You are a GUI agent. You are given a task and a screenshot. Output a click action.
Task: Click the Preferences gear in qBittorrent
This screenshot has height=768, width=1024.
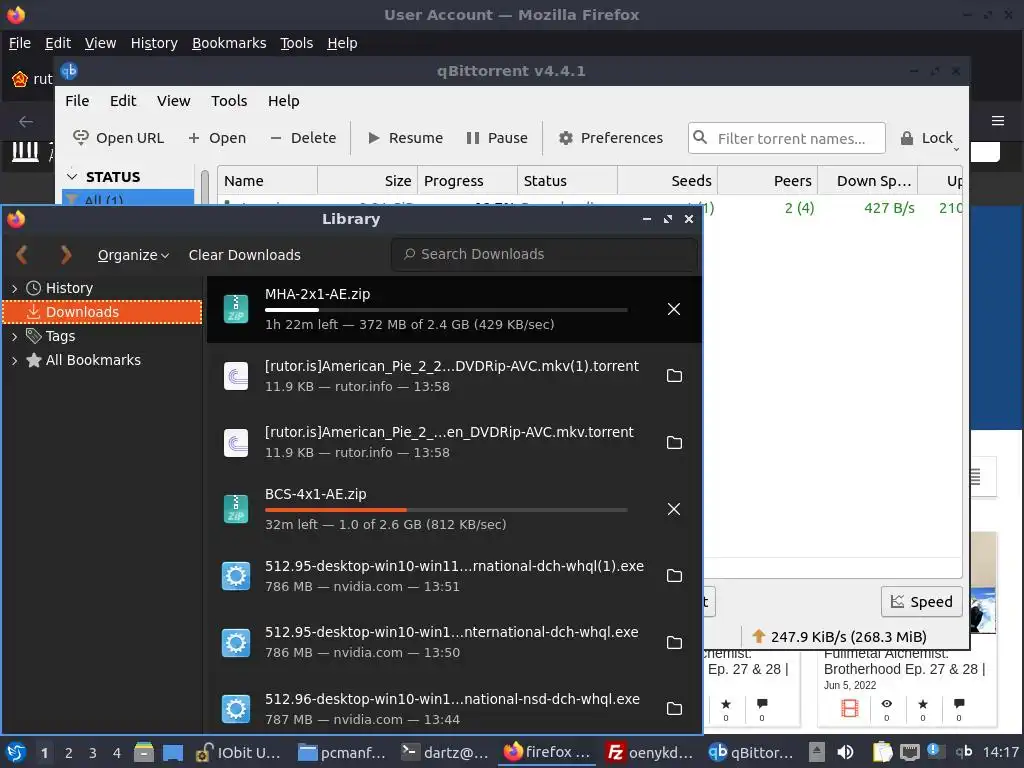[566, 138]
